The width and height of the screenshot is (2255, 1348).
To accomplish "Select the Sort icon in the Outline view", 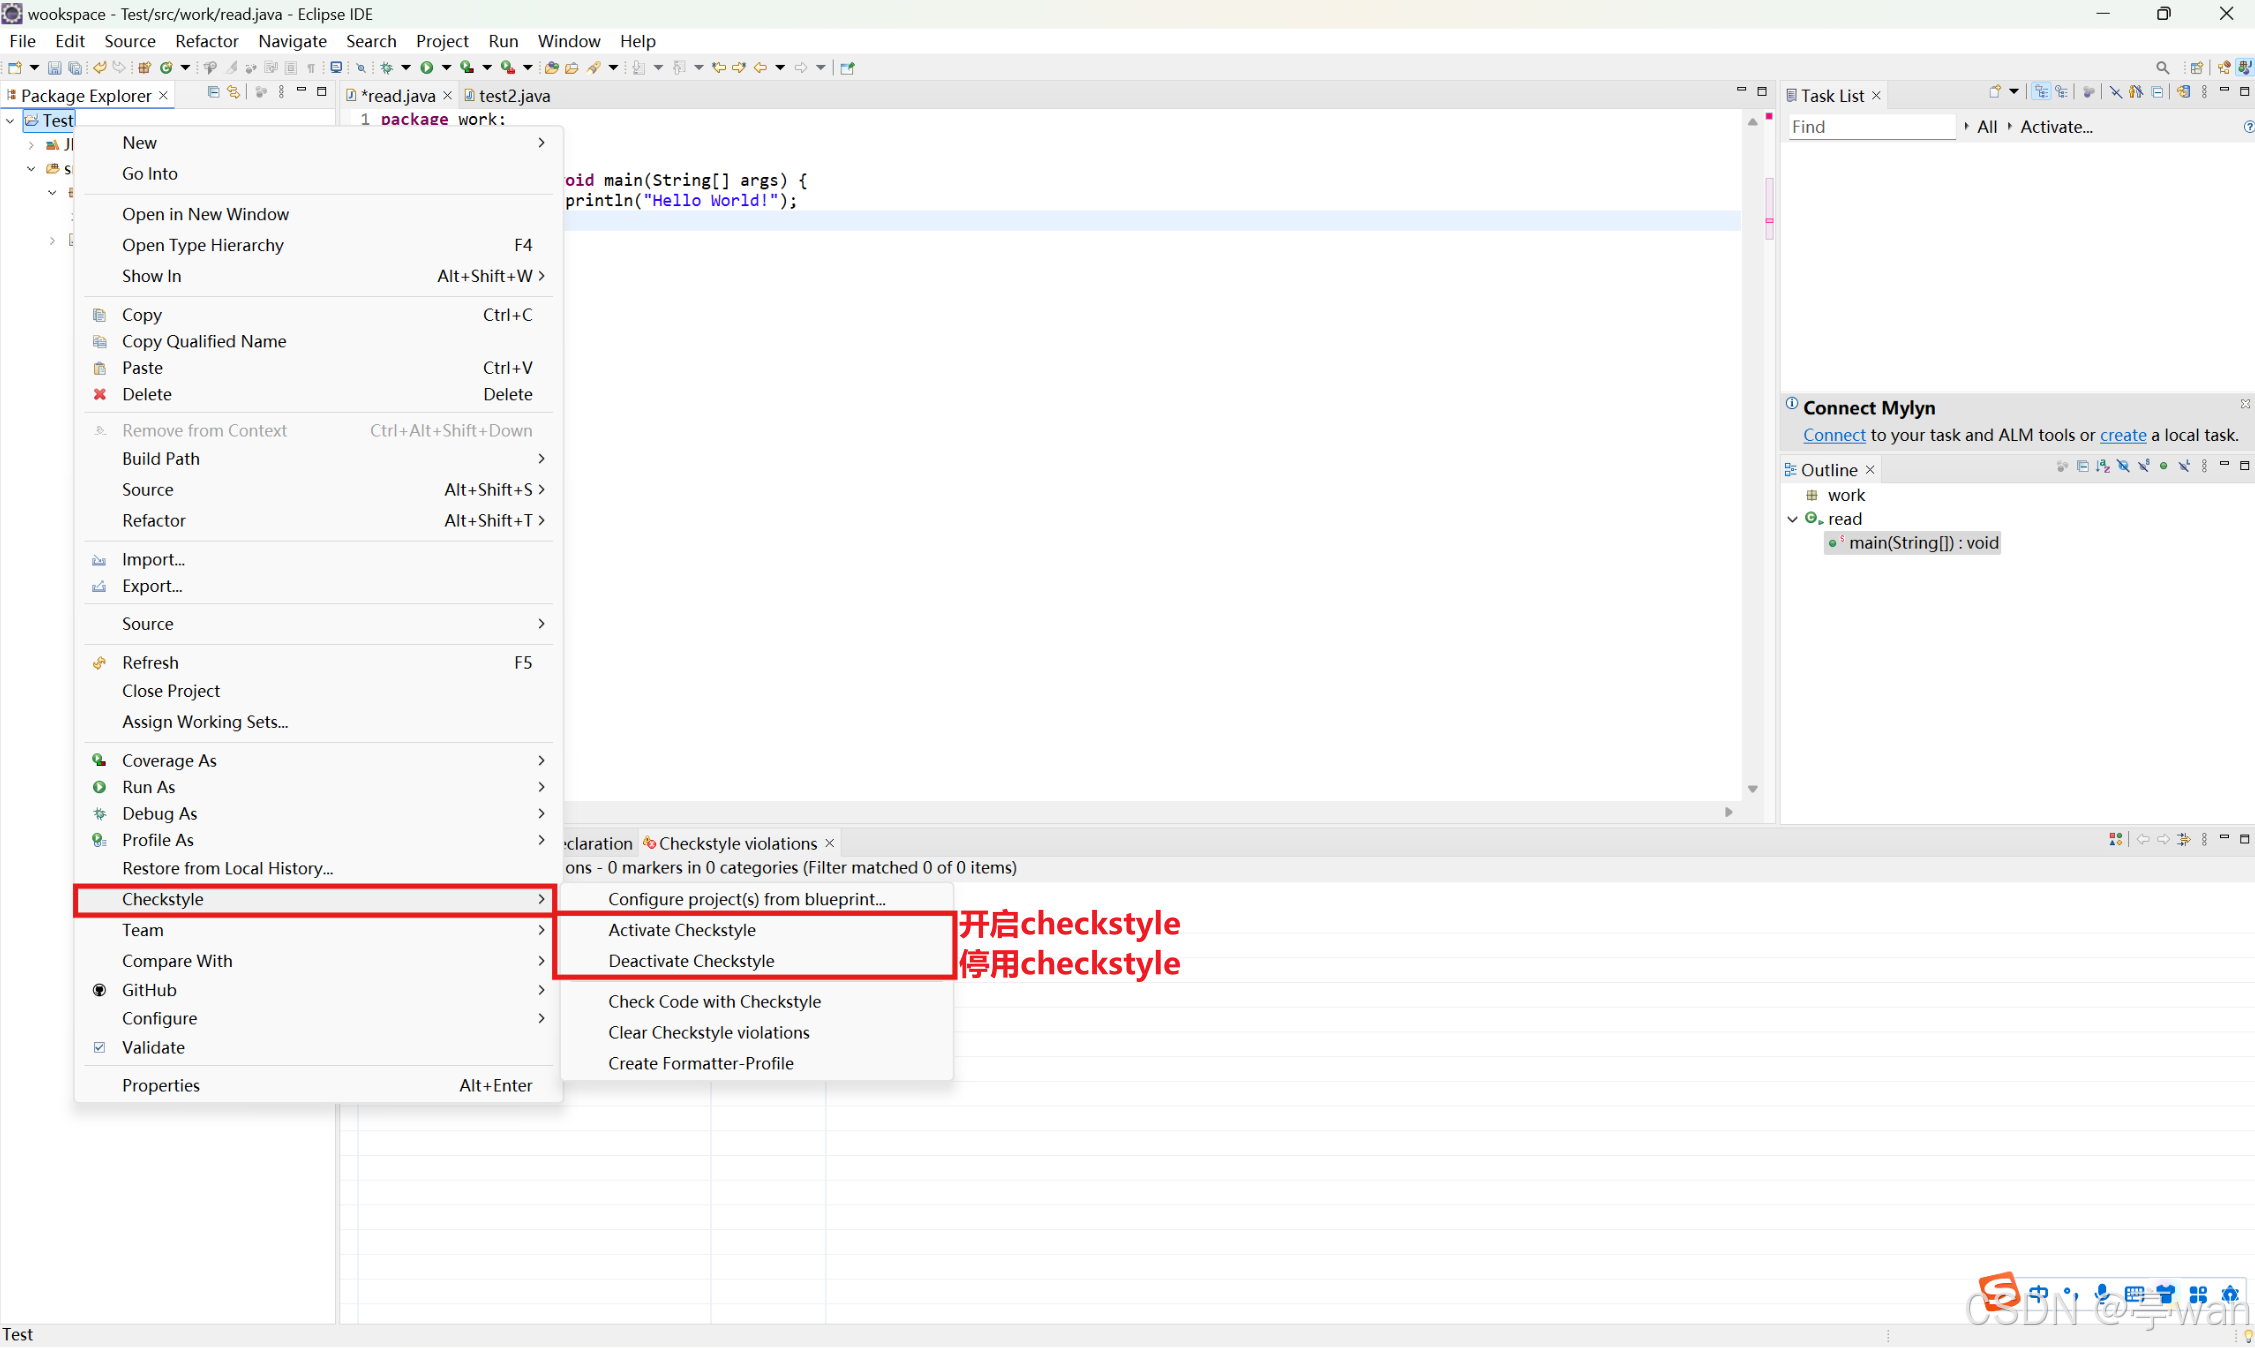I will tap(2103, 467).
